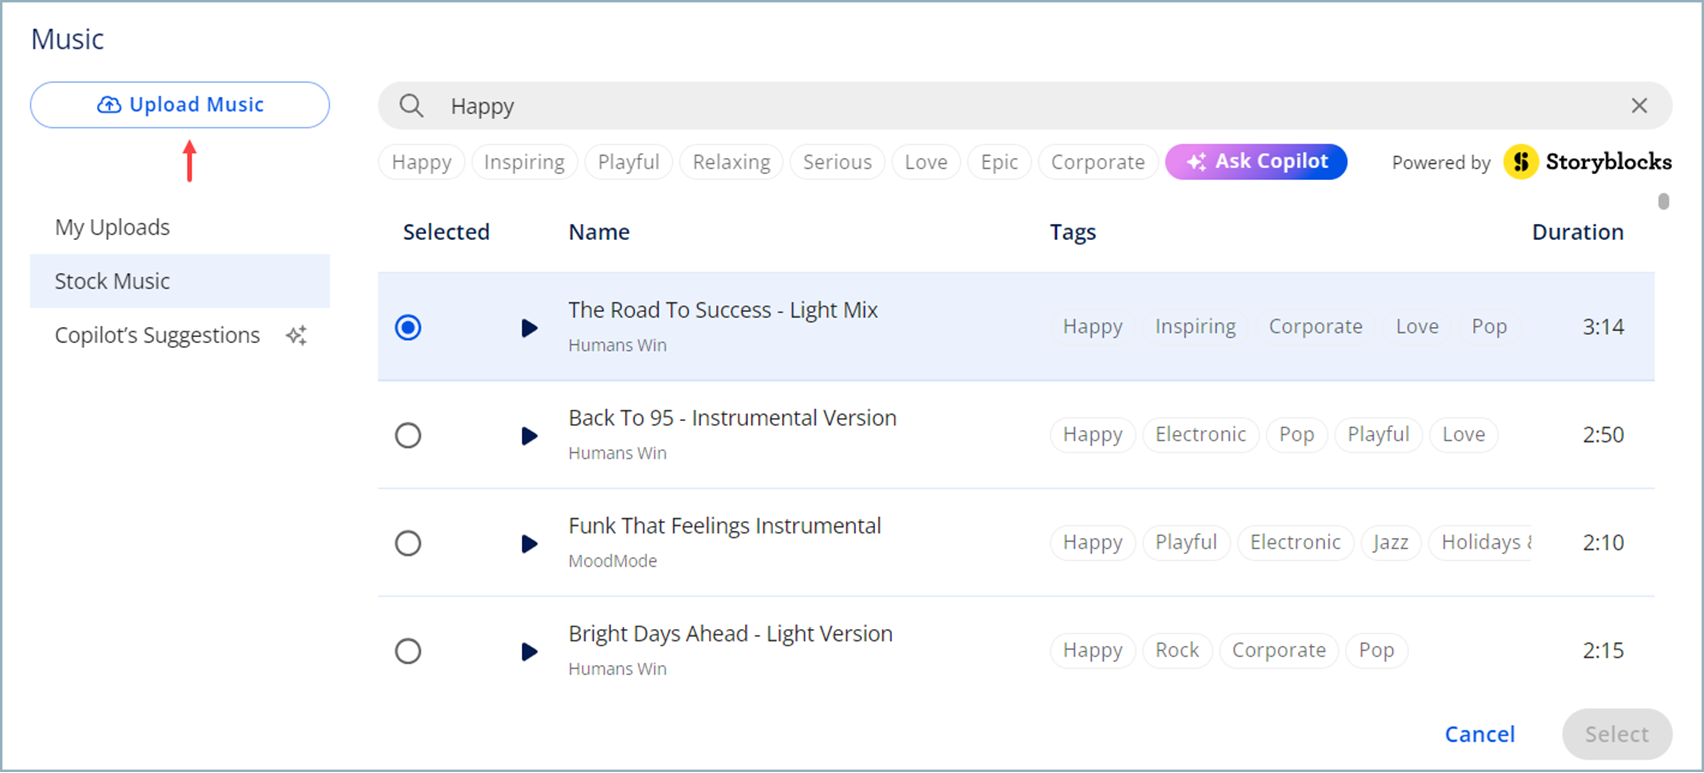1704x773 pixels.
Task: Click Happy tag on Funk That Feelings row
Action: coord(1092,542)
